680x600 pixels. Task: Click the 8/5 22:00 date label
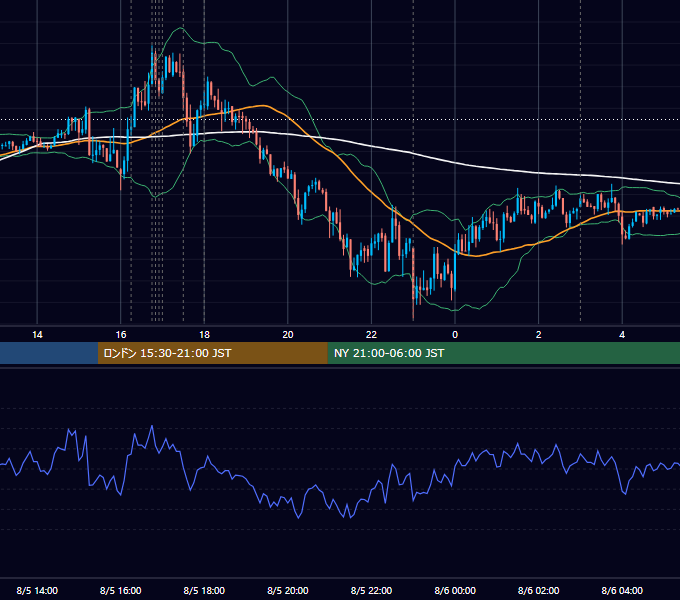tap(371, 590)
